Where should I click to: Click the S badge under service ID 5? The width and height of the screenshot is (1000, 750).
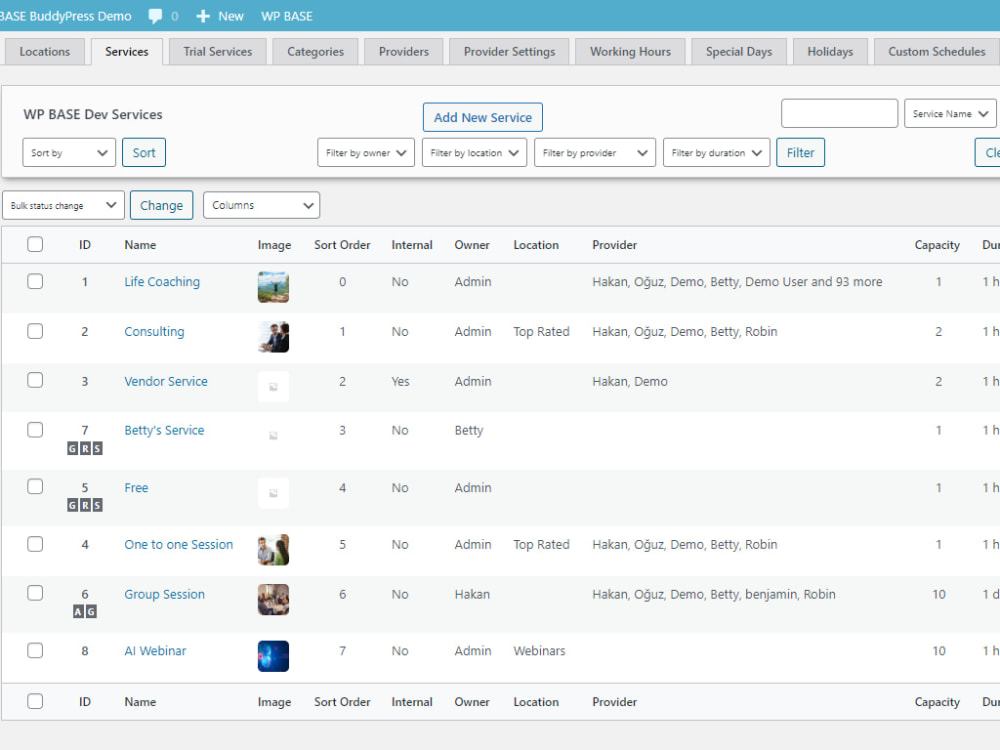[97, 505]
